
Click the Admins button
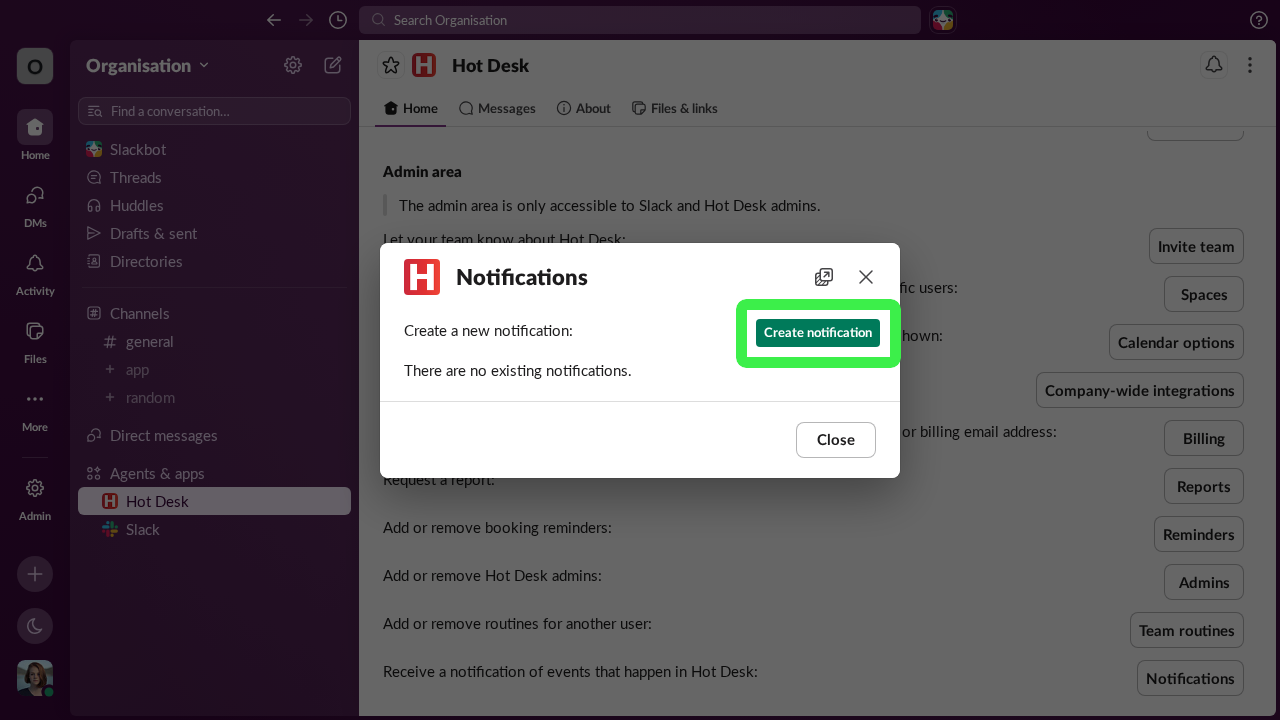tap(1204, 582)
